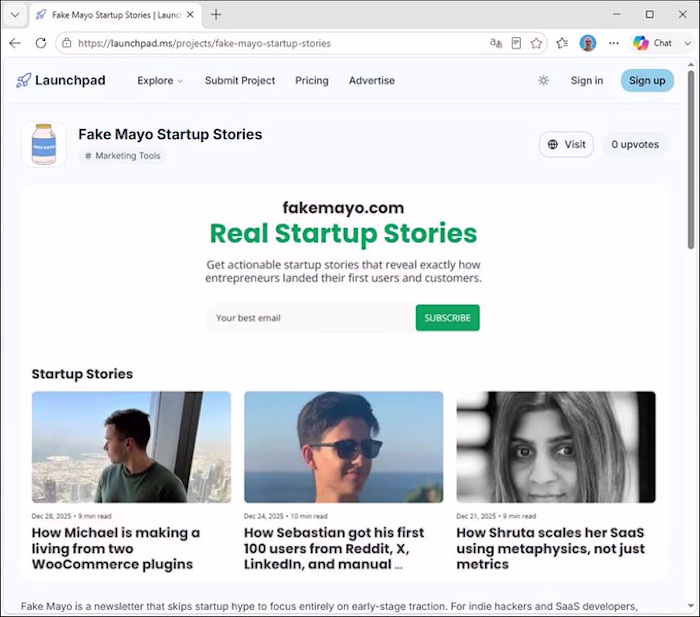Open new browser tab with plus icon

pyautogui.click(x=216, y=15)
